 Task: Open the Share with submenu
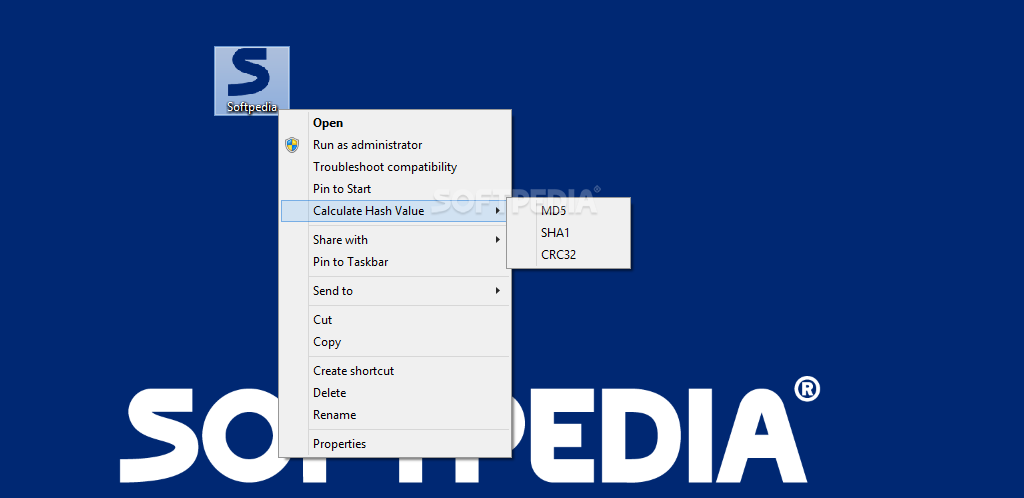point(395,240)
